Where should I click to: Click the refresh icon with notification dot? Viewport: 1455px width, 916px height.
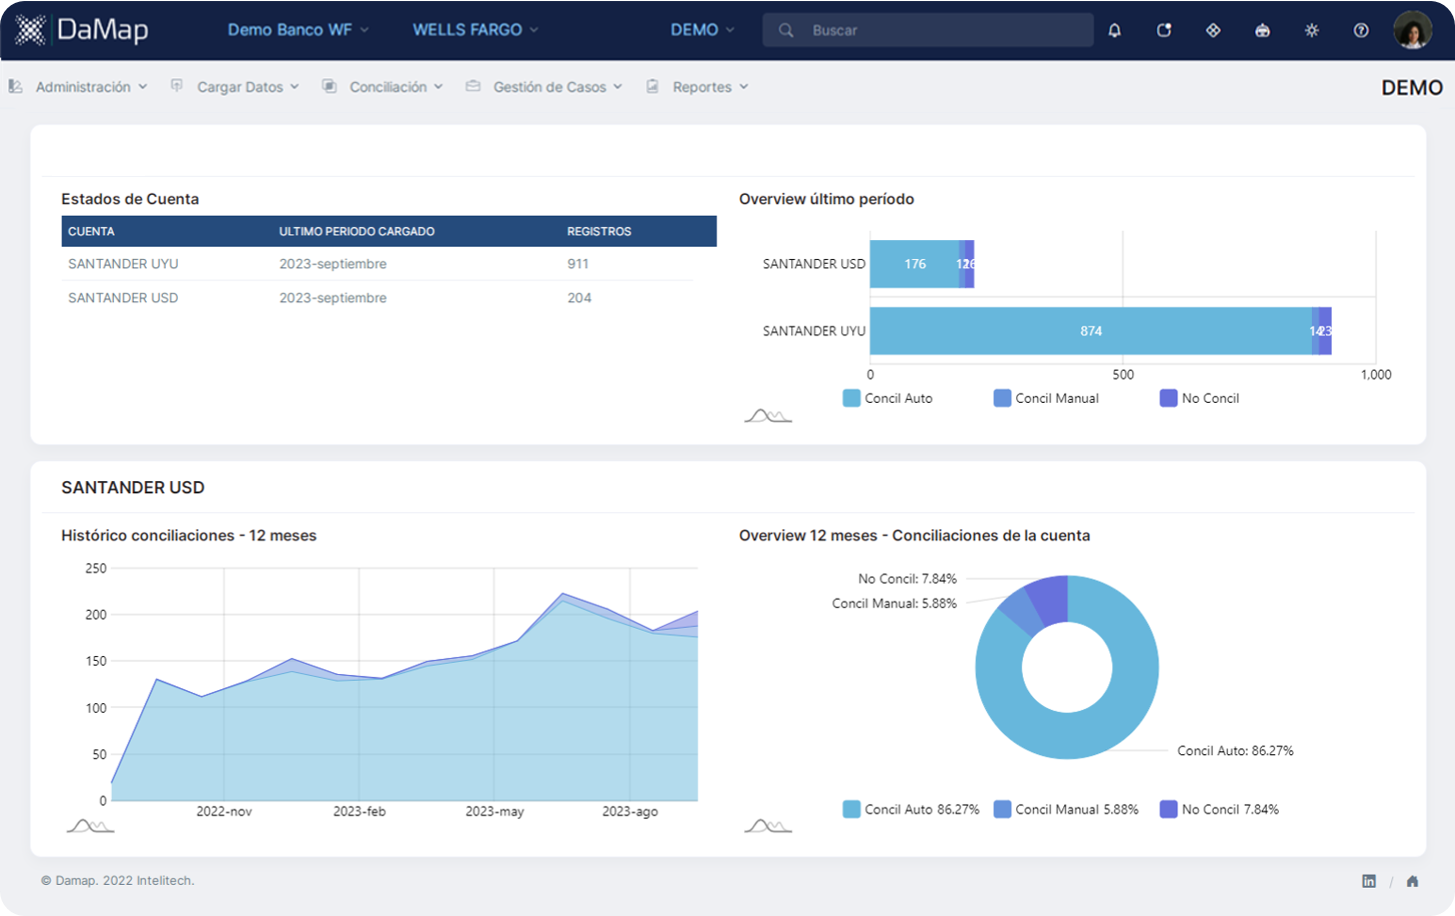pos(1163,30)
